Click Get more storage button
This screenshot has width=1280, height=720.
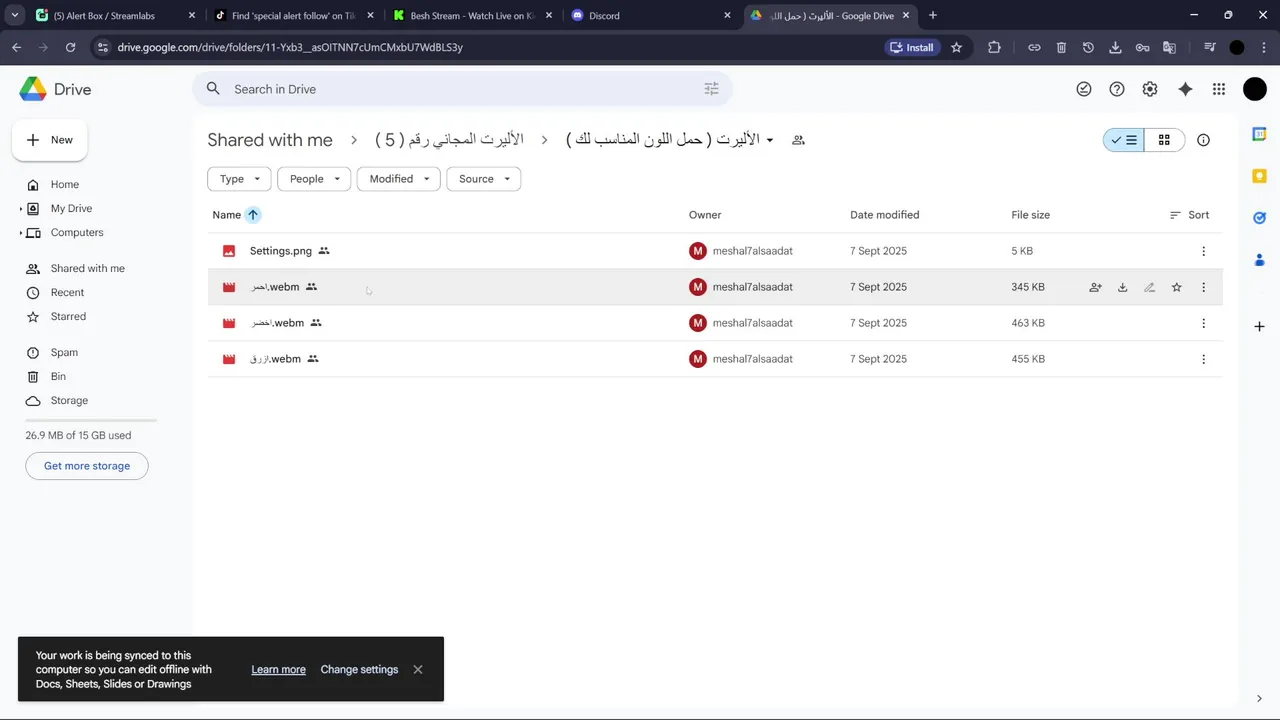click(87, 466)
